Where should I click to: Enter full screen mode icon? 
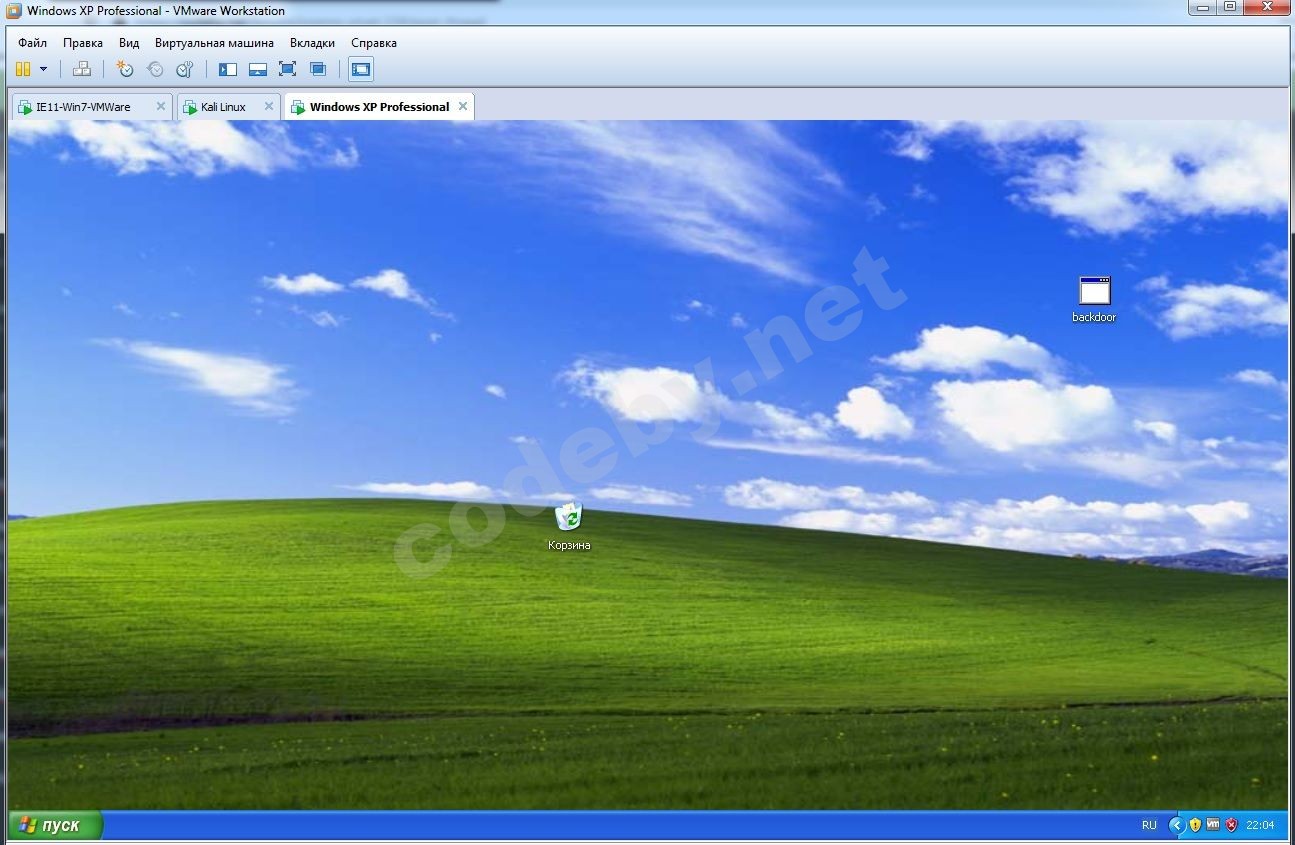pyautogui.click(x=288, y=69)
